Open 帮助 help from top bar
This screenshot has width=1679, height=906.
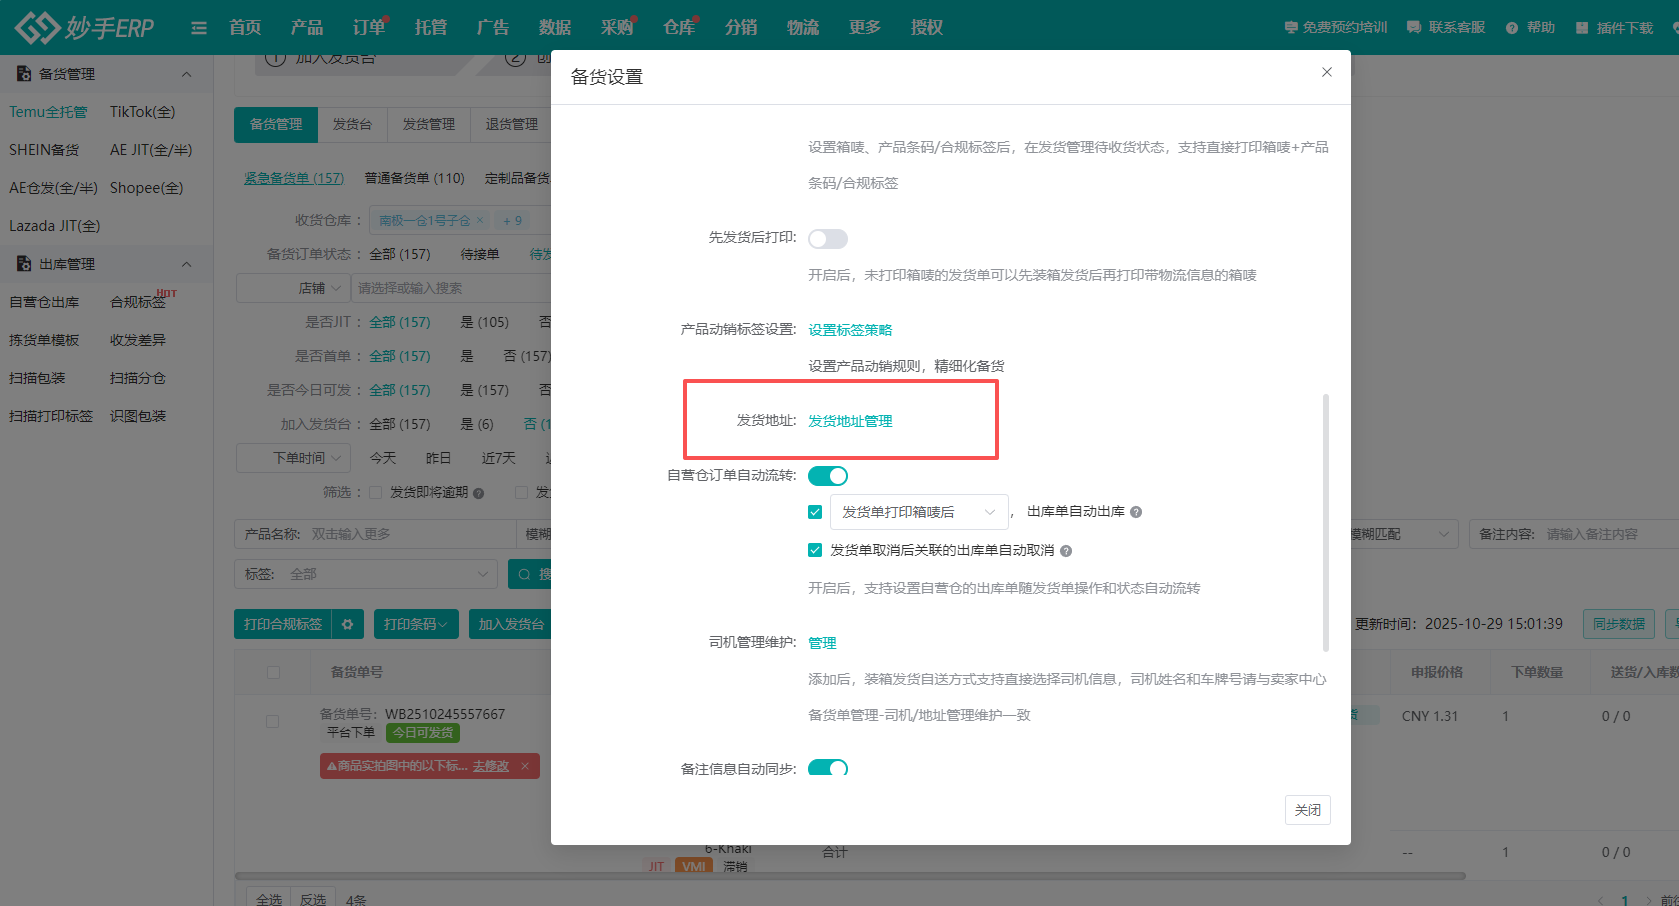pos(1529,28)
